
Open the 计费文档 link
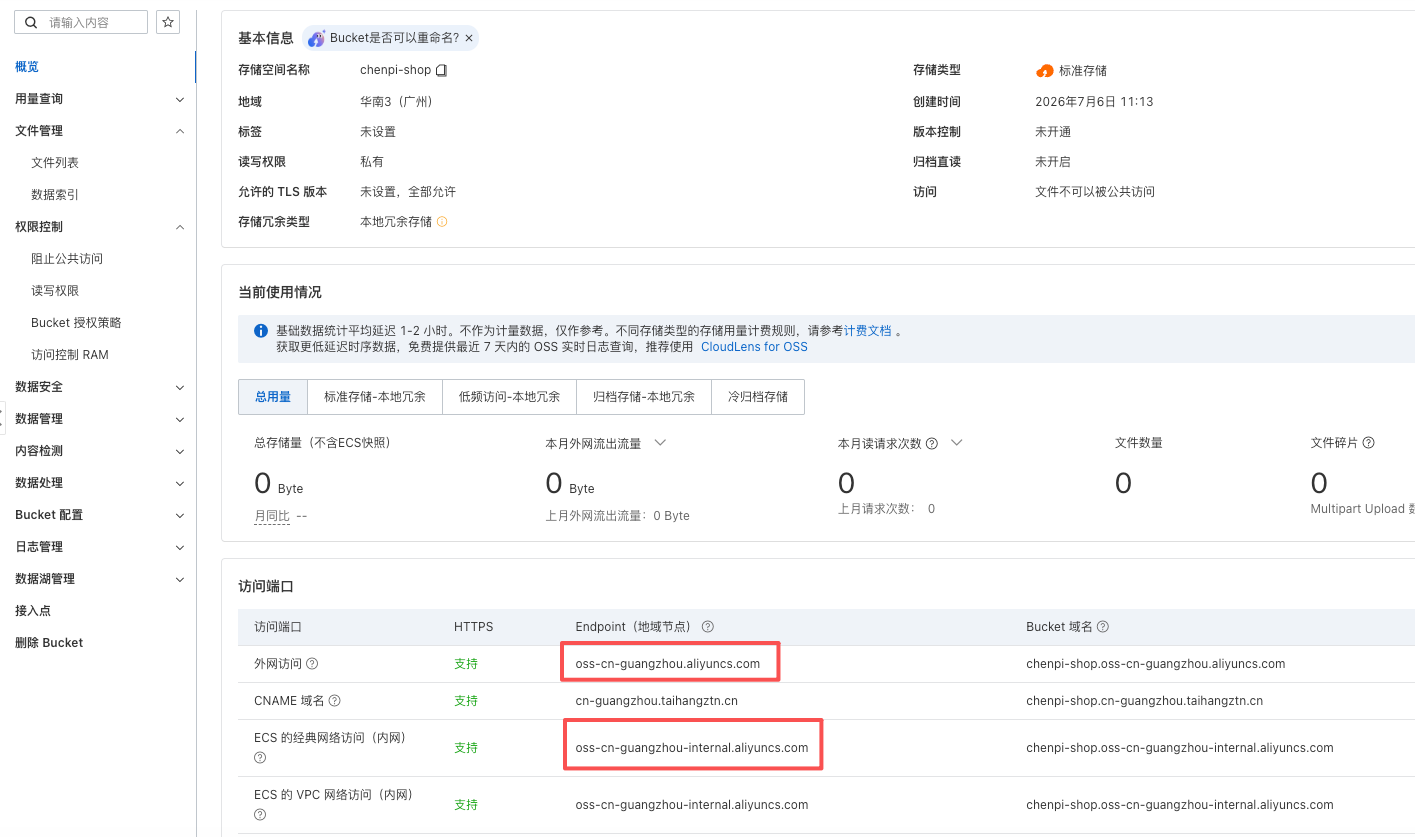tap(868, 330)
